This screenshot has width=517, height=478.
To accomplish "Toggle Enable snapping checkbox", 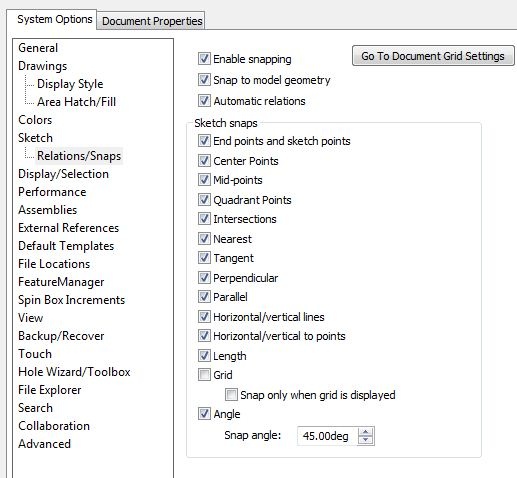I will [x=204, y=59].
